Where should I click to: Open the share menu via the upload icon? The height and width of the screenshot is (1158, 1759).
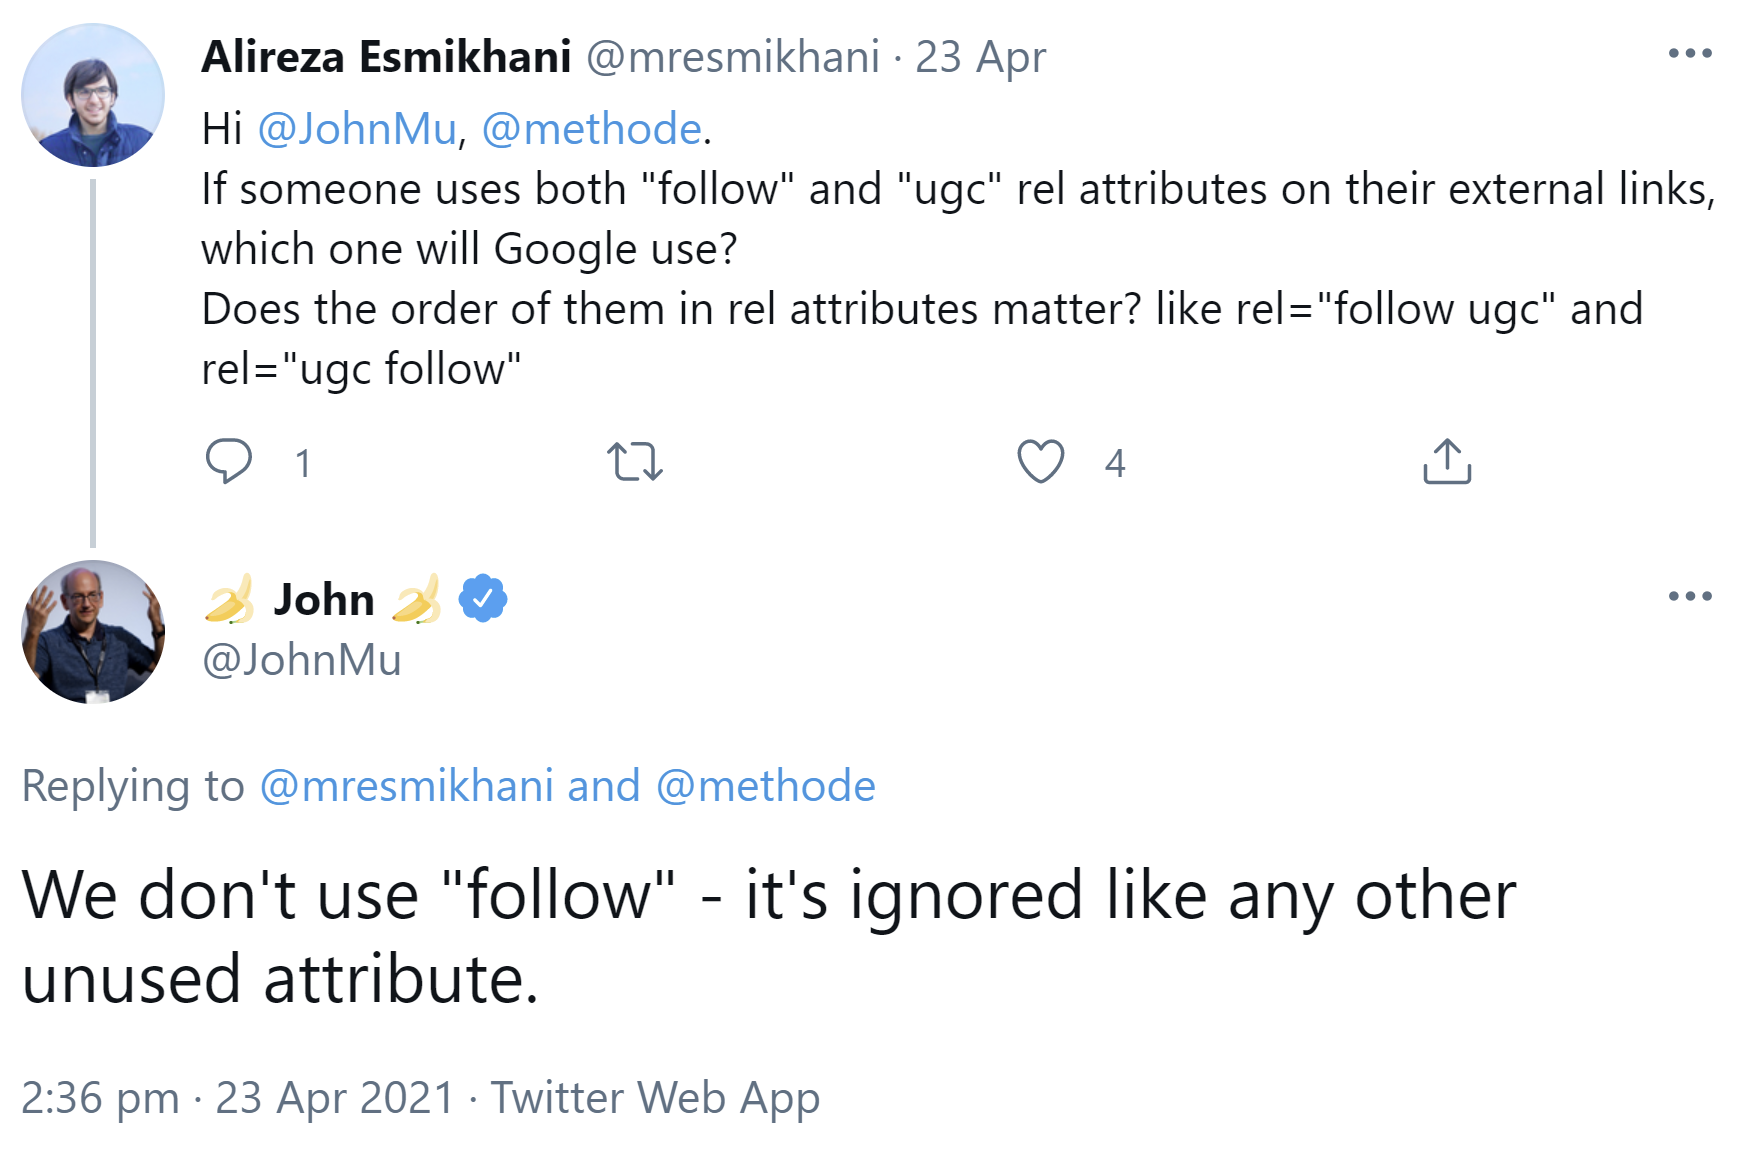(x=1449, y=461)
